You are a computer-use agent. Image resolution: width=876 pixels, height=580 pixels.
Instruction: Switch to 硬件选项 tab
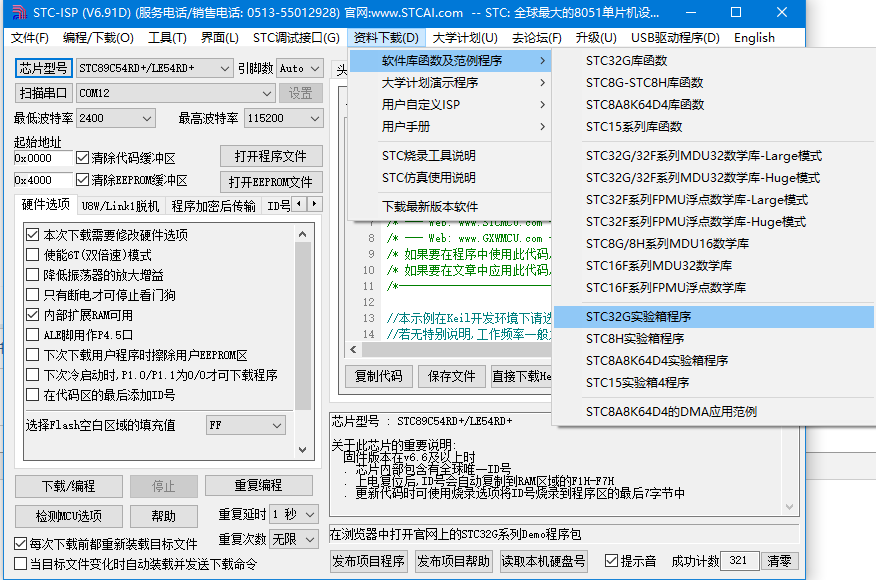click(45, 205)
